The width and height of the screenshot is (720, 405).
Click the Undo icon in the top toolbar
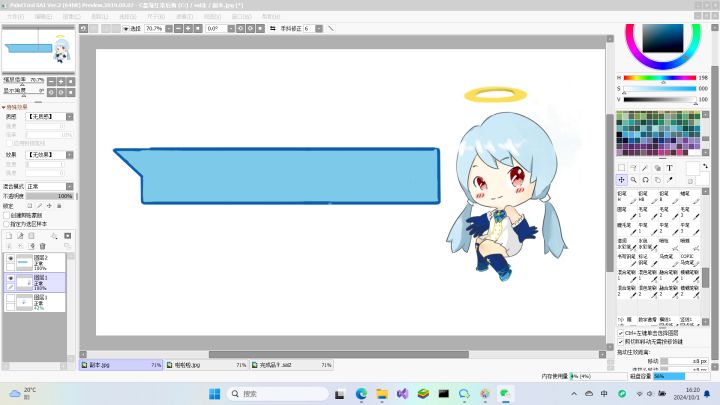(x=83, y=28)
